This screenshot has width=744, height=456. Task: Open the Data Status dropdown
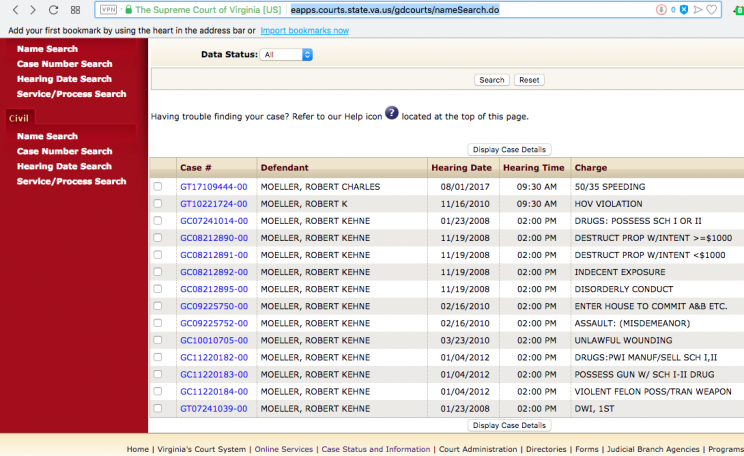(x=286, y=55)
